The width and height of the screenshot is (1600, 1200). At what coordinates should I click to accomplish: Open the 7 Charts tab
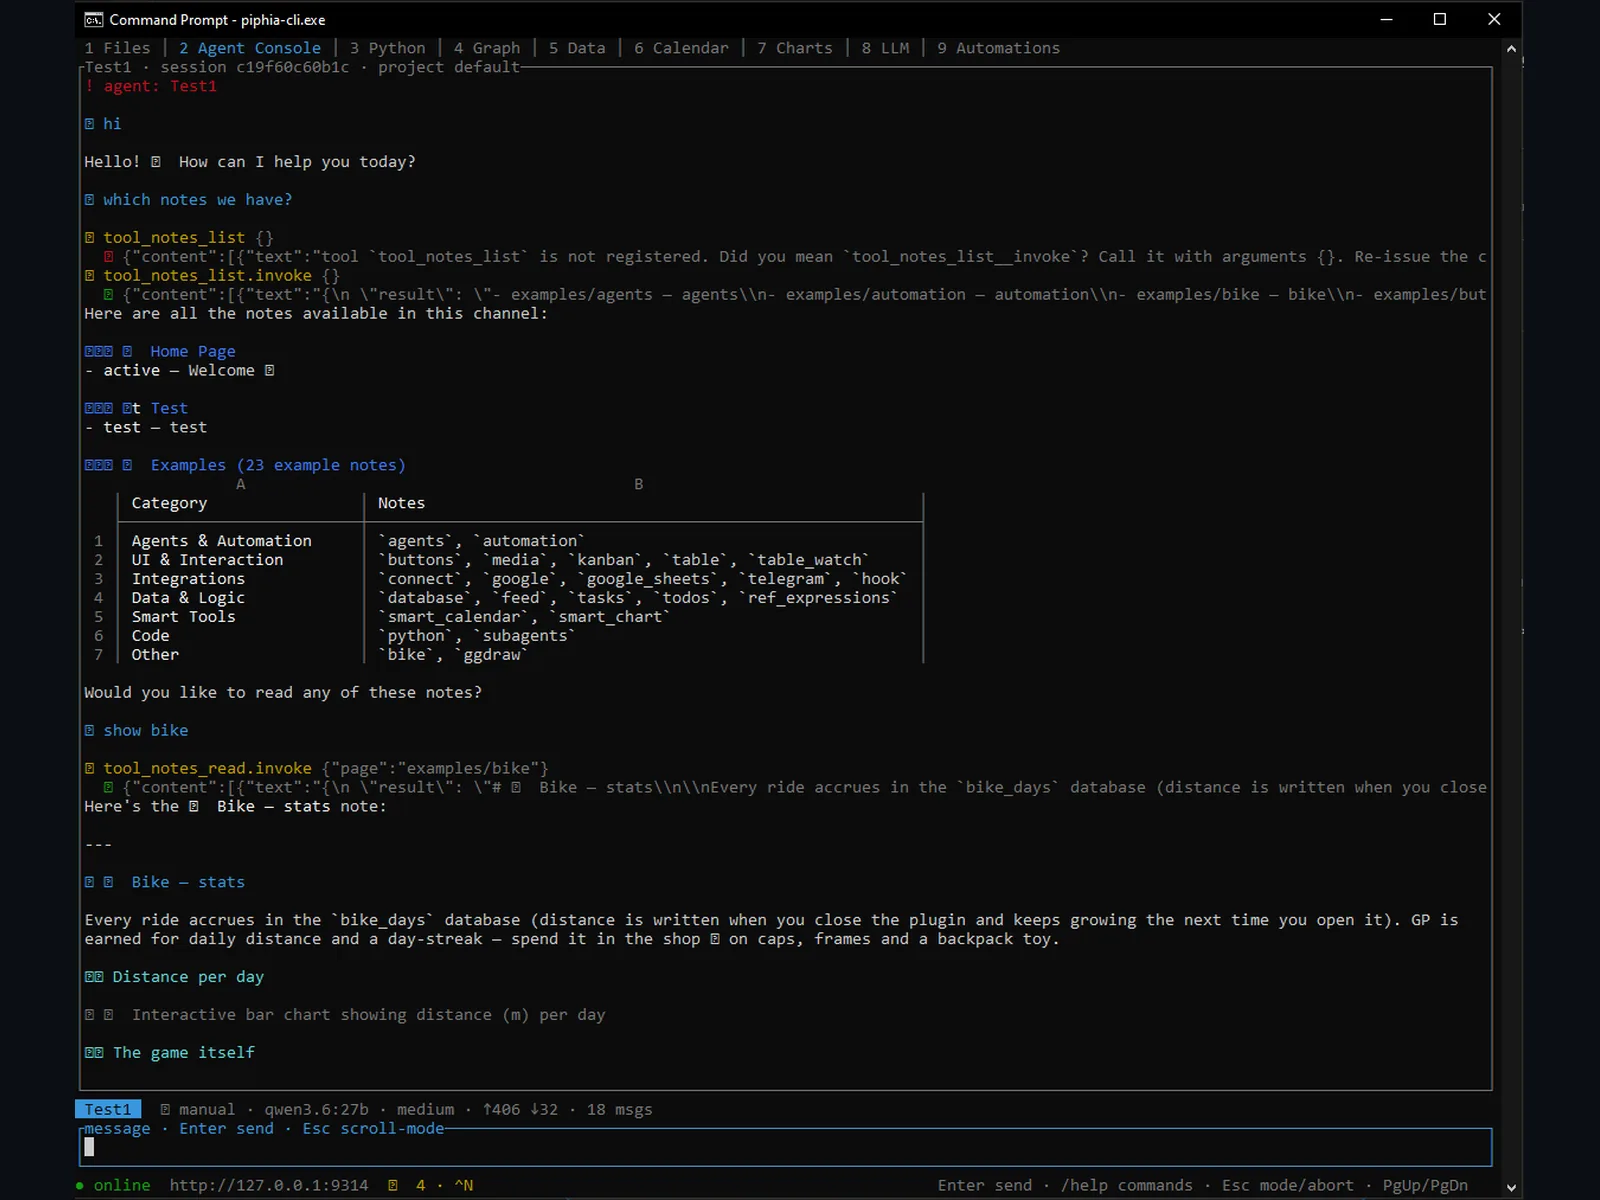point(795,48)
